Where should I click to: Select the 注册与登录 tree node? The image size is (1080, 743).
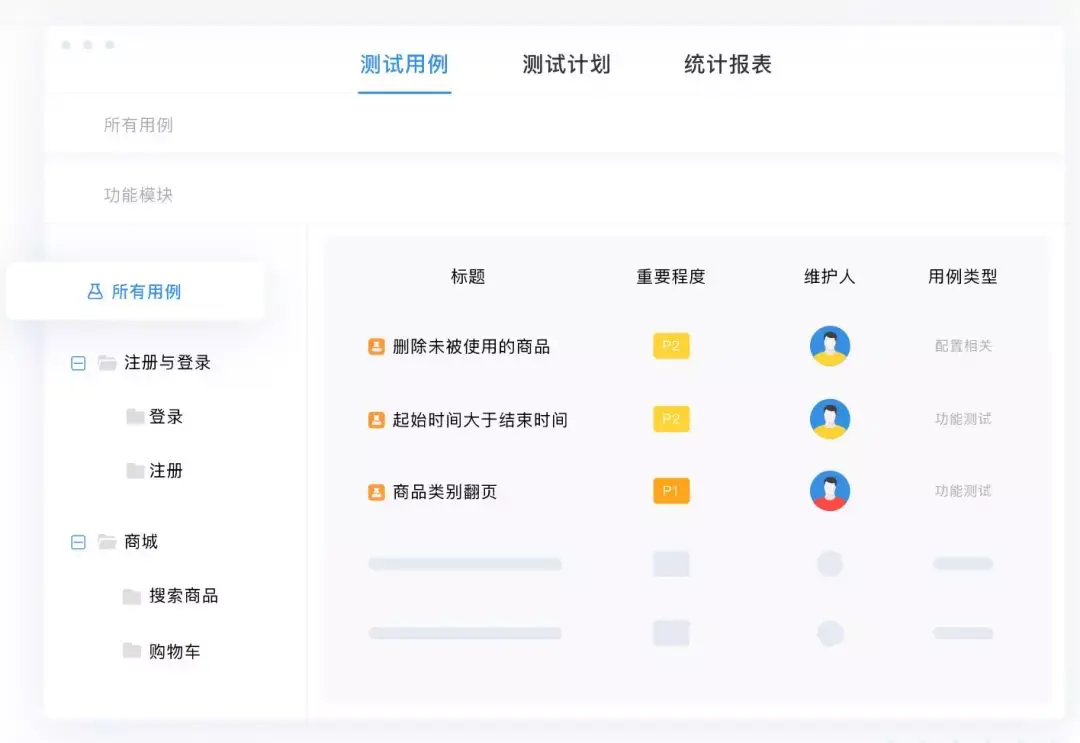167,362
